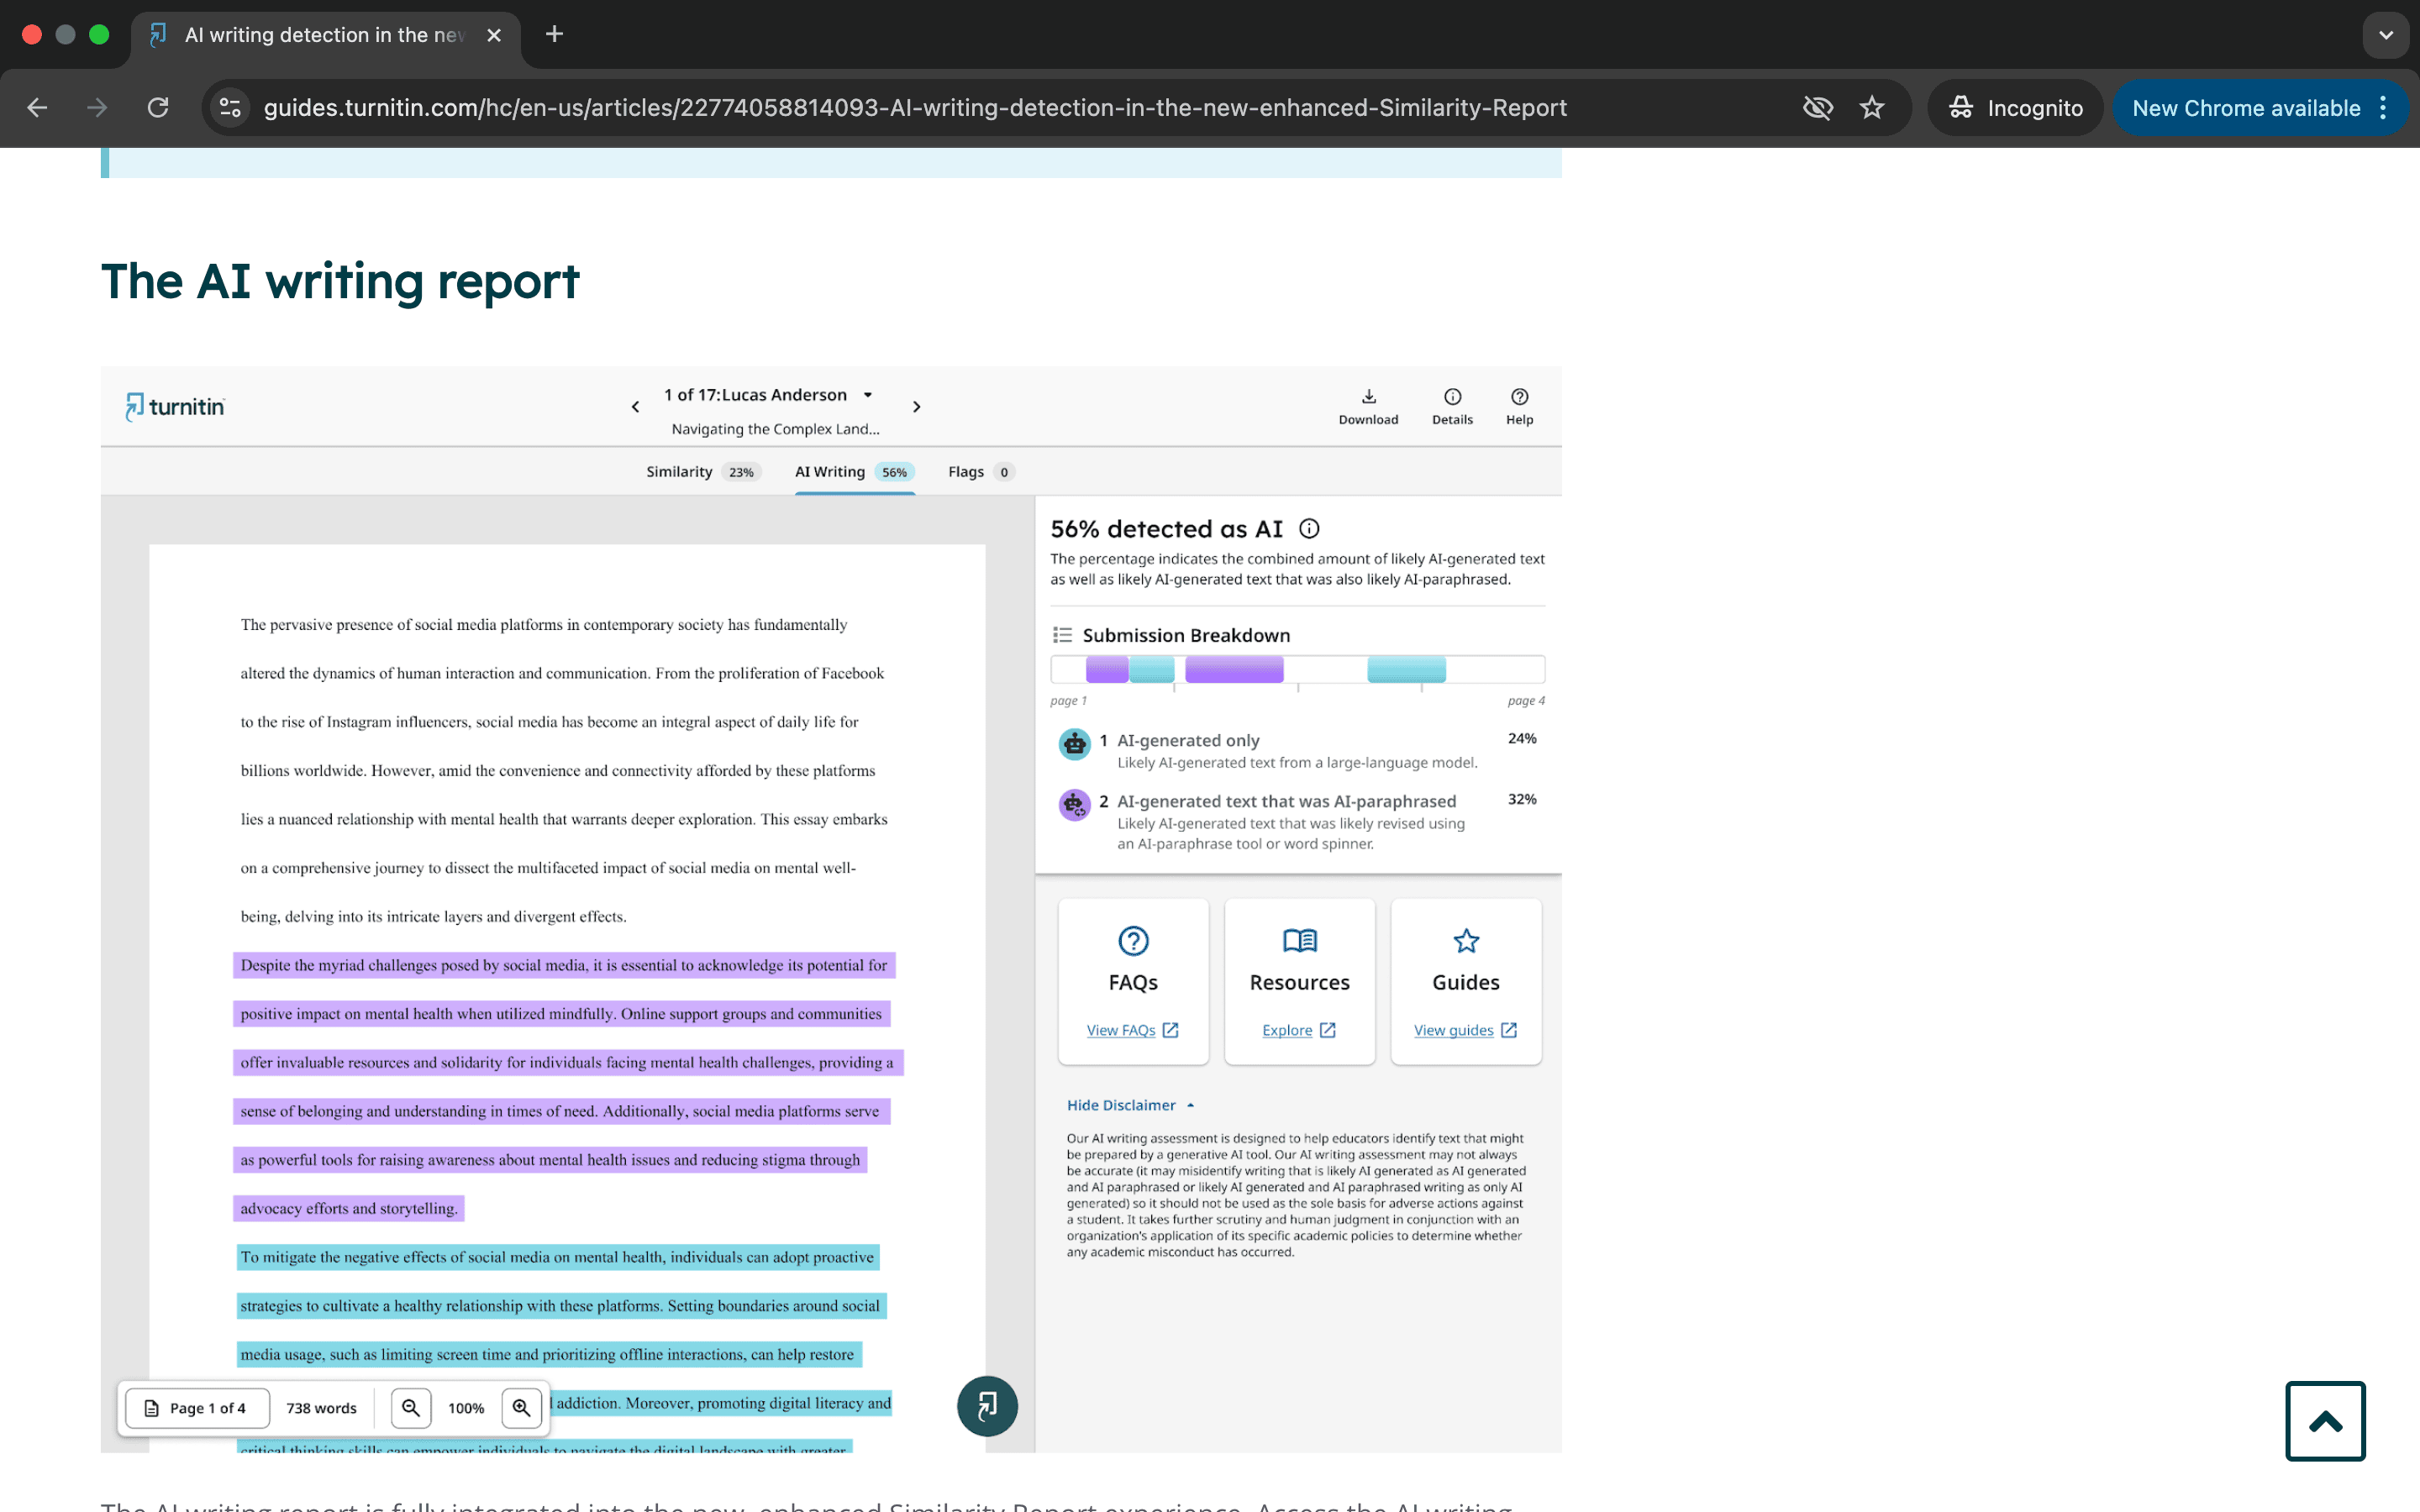Image resolution: width=2420 pixels, height=1512 pixels.
Task: Open the Lucas Anderson submission dropdown
Action: pos(868,395)
